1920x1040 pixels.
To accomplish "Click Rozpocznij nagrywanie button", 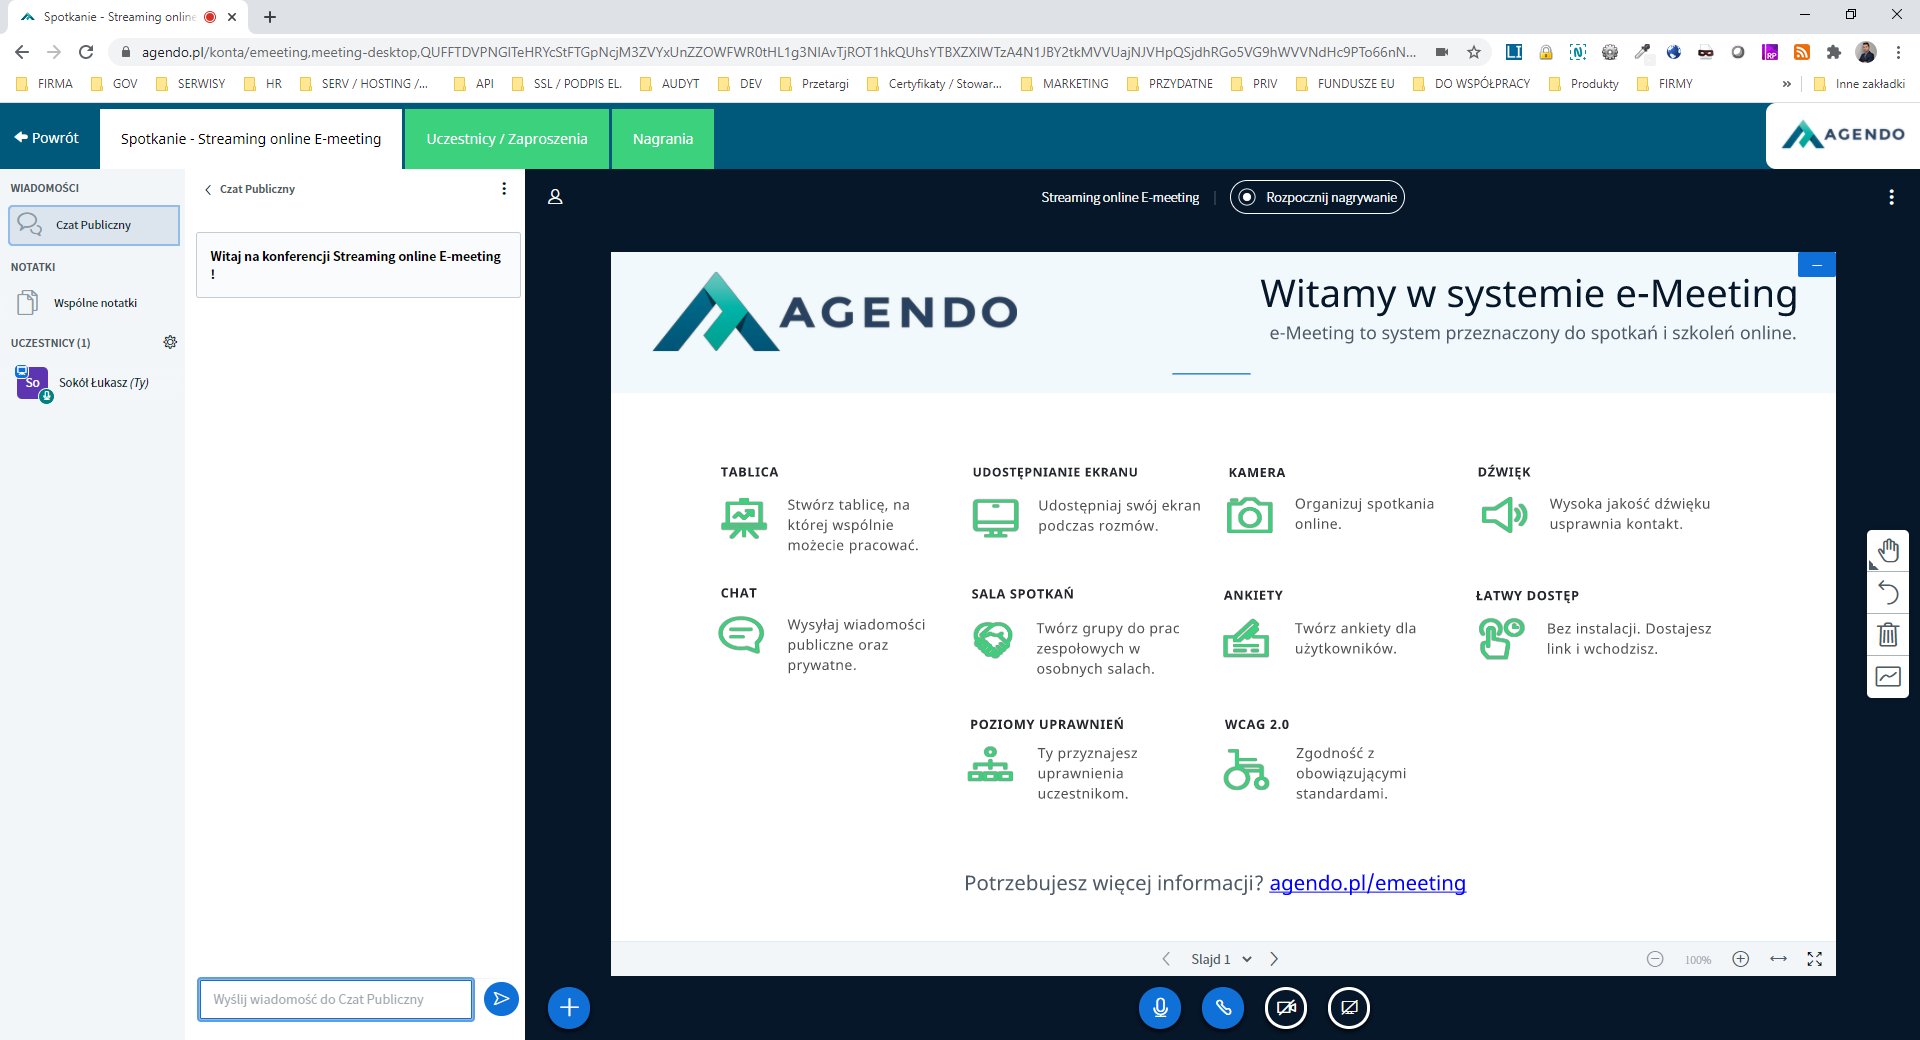I will point(1317,198).
